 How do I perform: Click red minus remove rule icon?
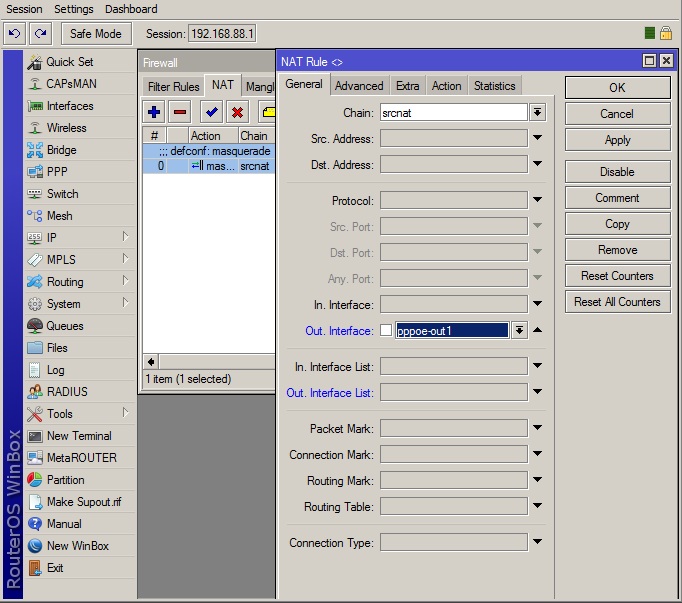[x=180, y=112]
